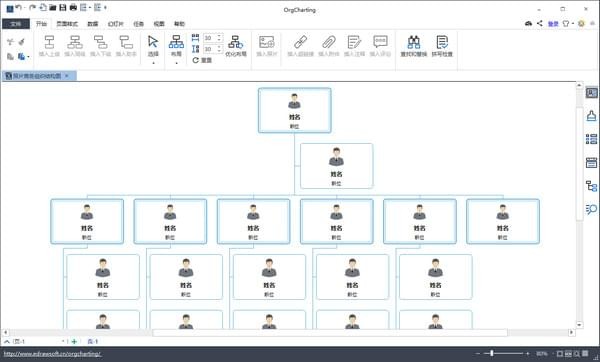This screenshot has width=600, height=362.
Task: Open Find and Replace binoculars icon
Action: (x=414, y=42)
